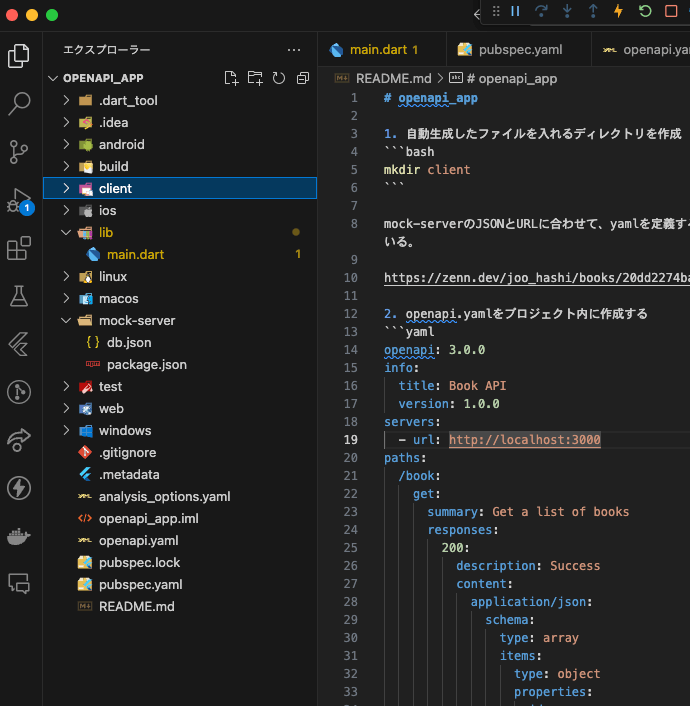The image size is (690, 706).
Task: Follow the http://localhost:3000 link
Action: pyautogui.click(x=524, y=439)
